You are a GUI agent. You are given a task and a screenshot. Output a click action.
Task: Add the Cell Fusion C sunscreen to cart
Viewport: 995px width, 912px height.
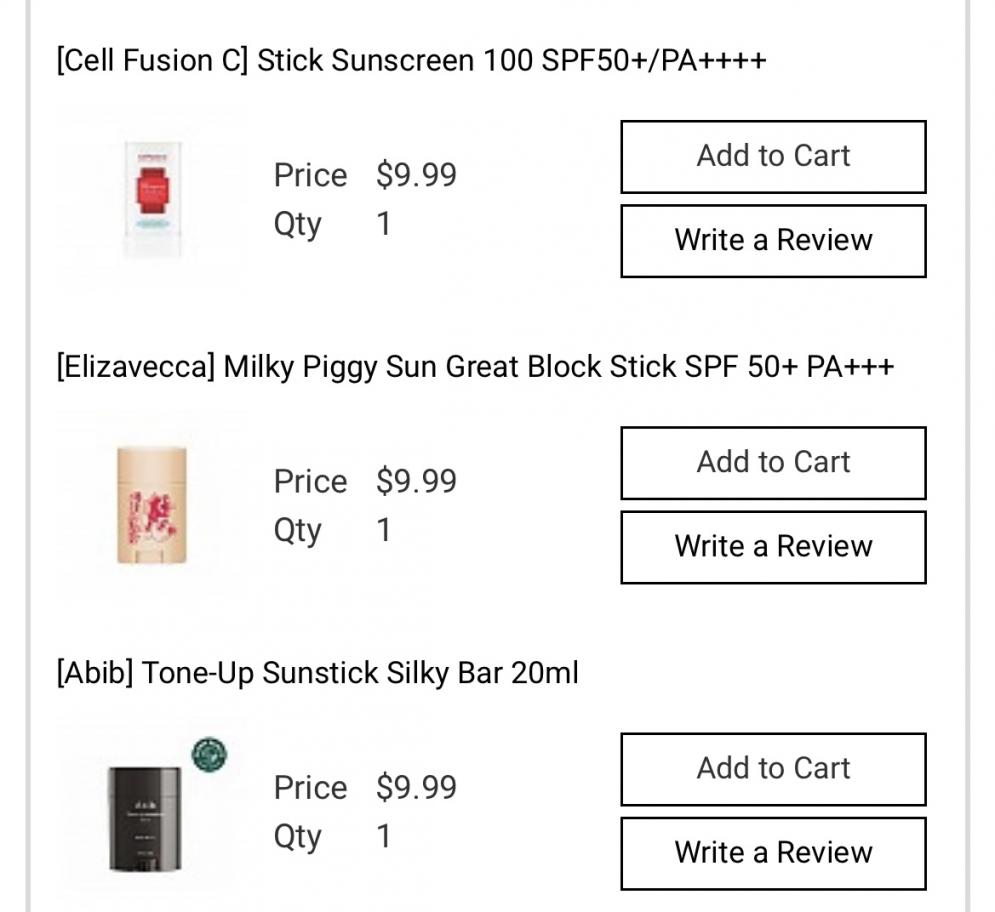pos(773,157)
